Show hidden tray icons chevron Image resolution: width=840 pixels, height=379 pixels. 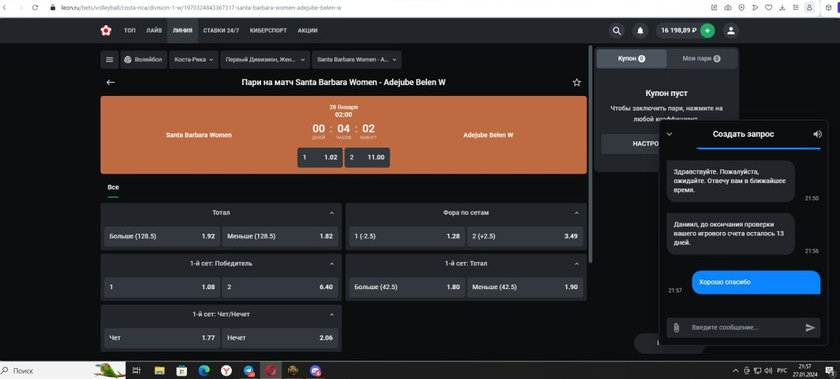(736, 370)
